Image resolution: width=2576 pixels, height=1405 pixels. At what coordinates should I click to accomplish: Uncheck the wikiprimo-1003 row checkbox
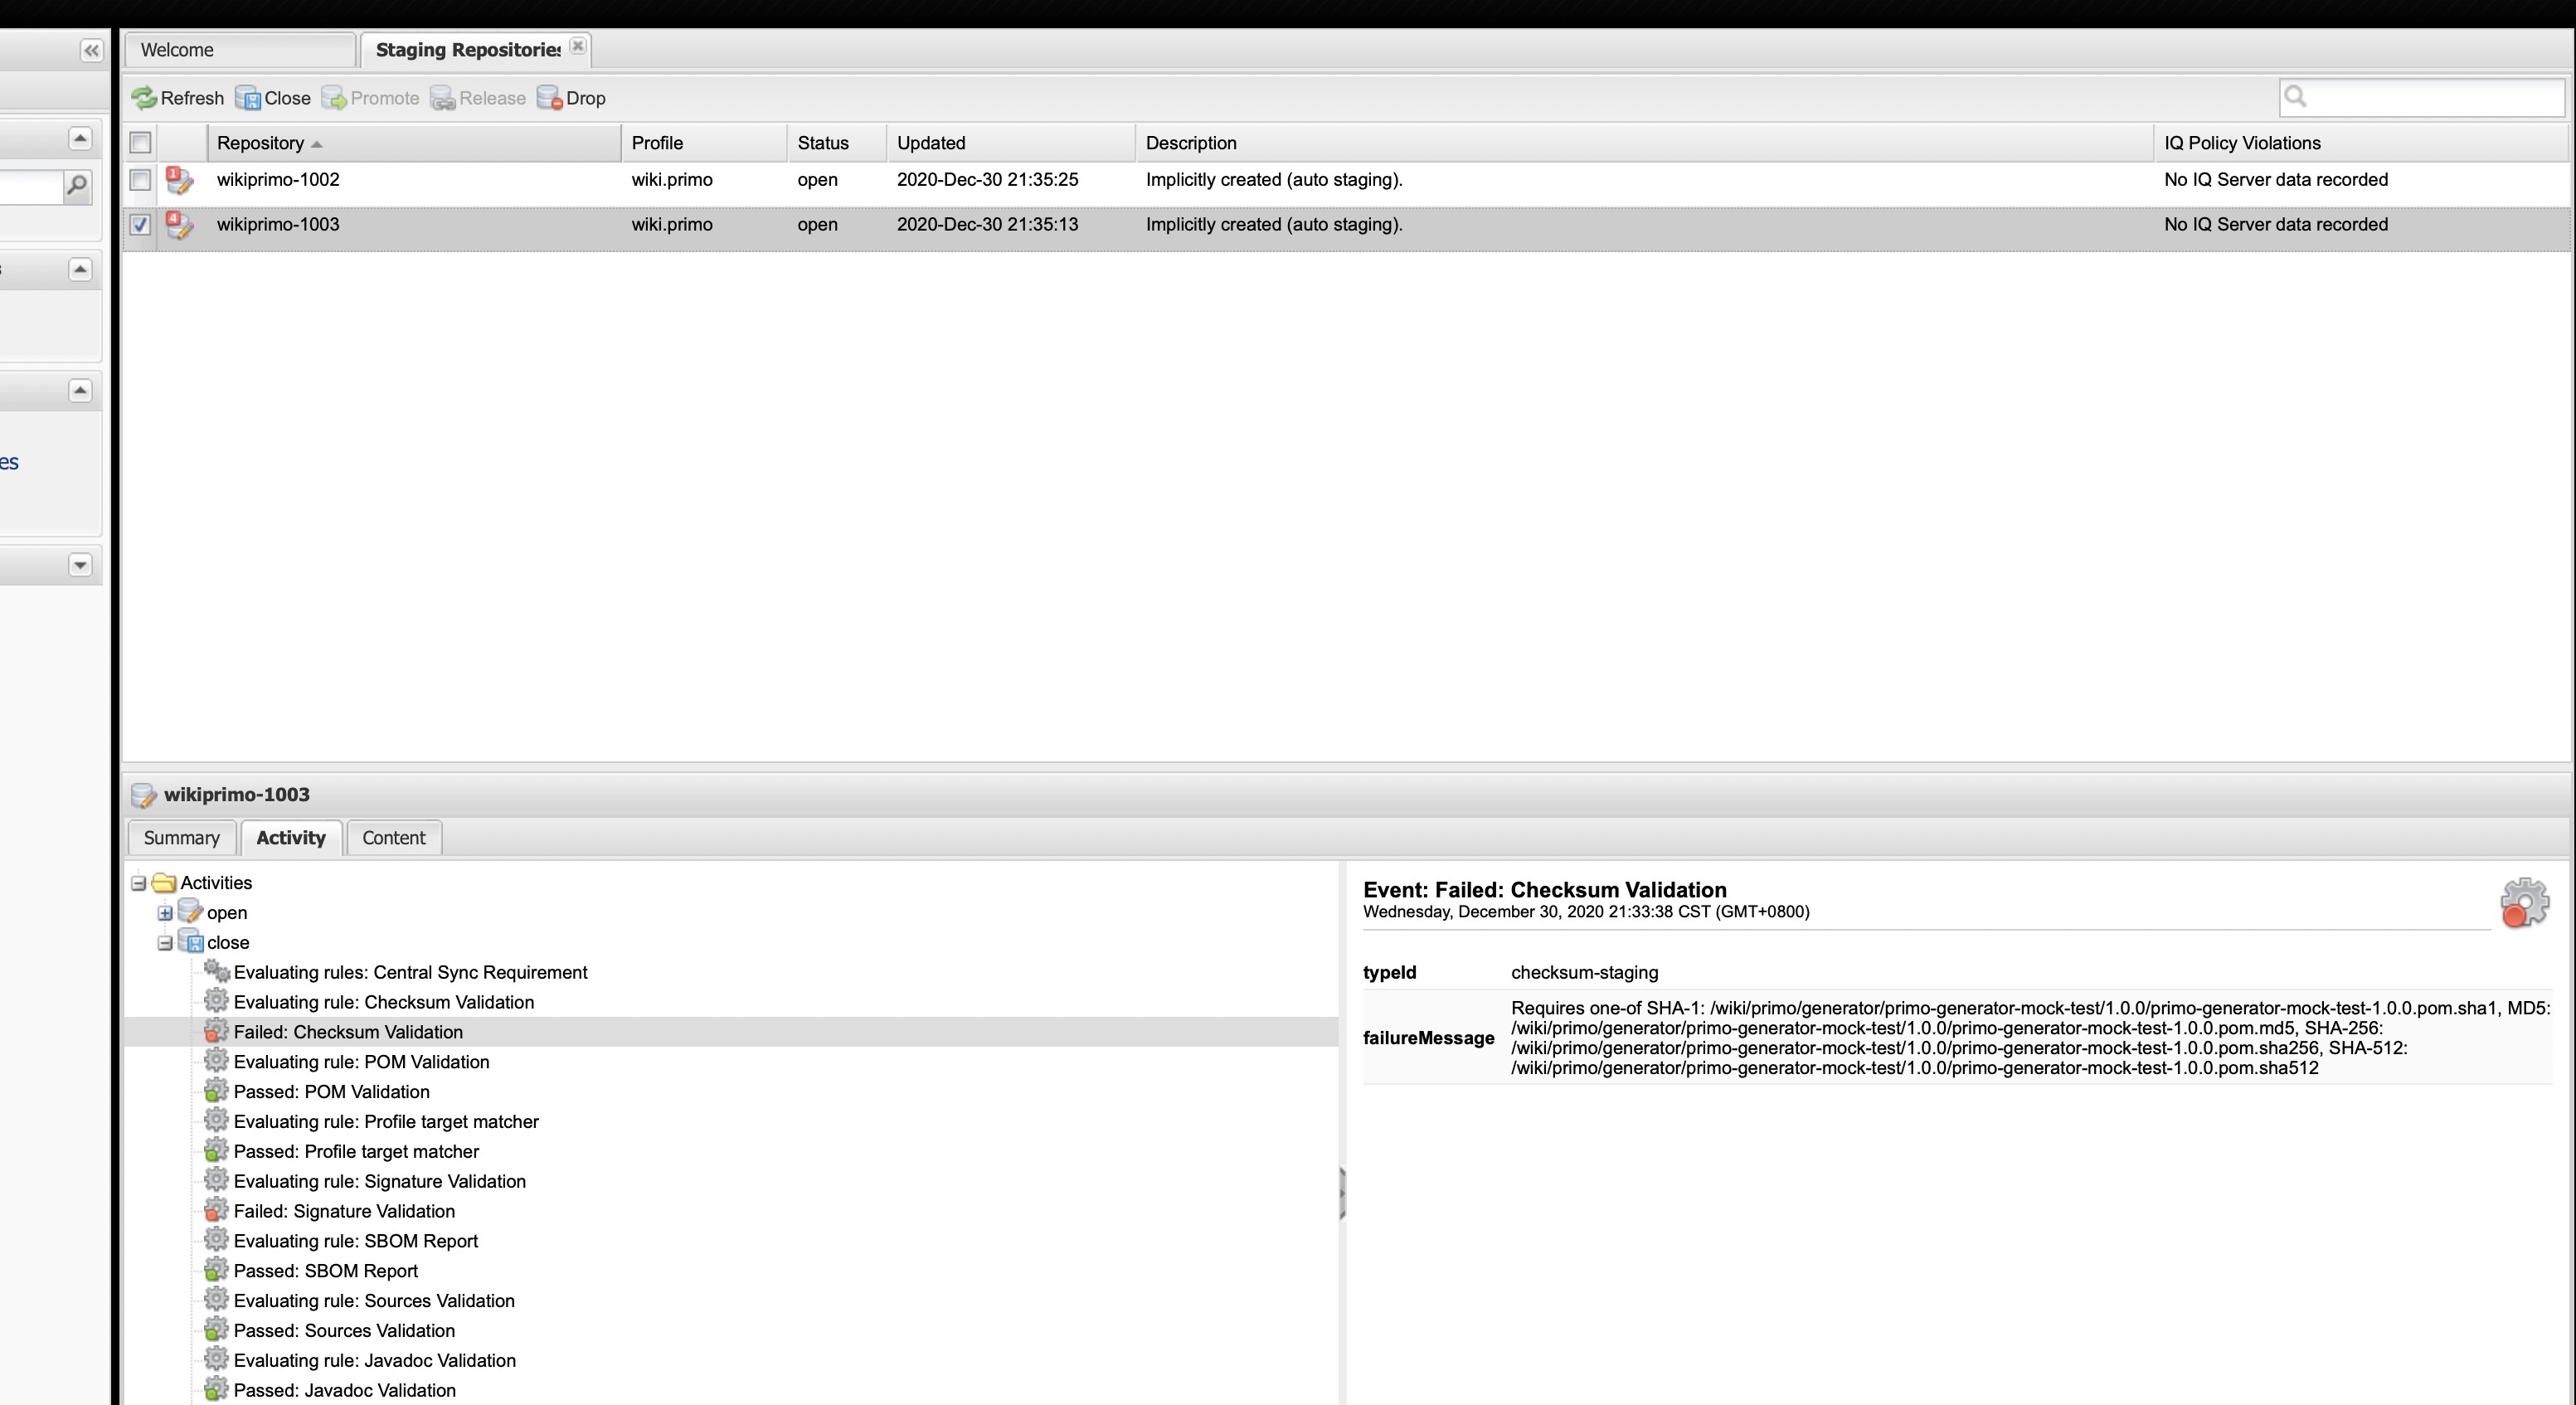click(141, 225)
